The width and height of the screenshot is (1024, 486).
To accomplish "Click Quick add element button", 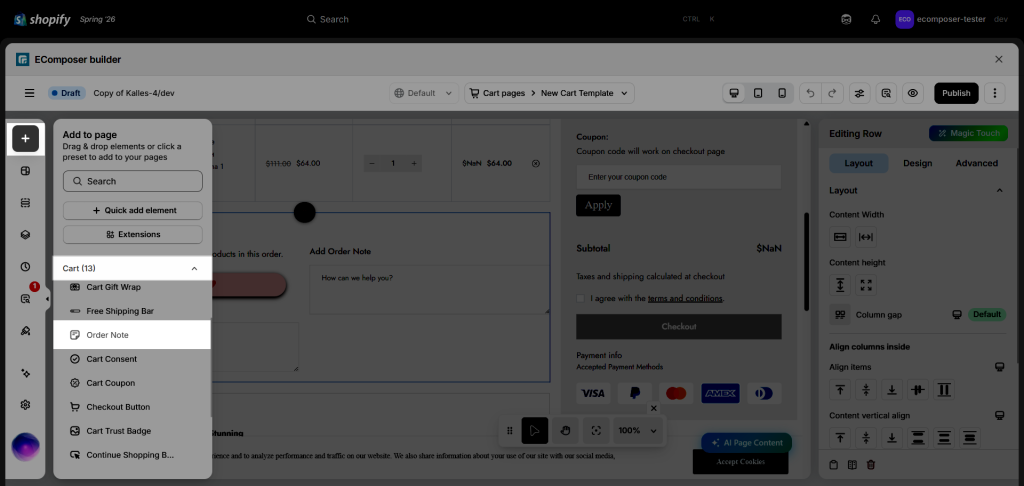I will point(133,210).
